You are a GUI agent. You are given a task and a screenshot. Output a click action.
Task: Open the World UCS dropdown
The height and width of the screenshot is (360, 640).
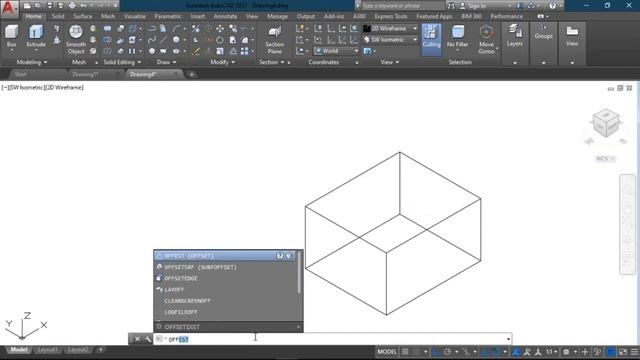pos(336,51)
